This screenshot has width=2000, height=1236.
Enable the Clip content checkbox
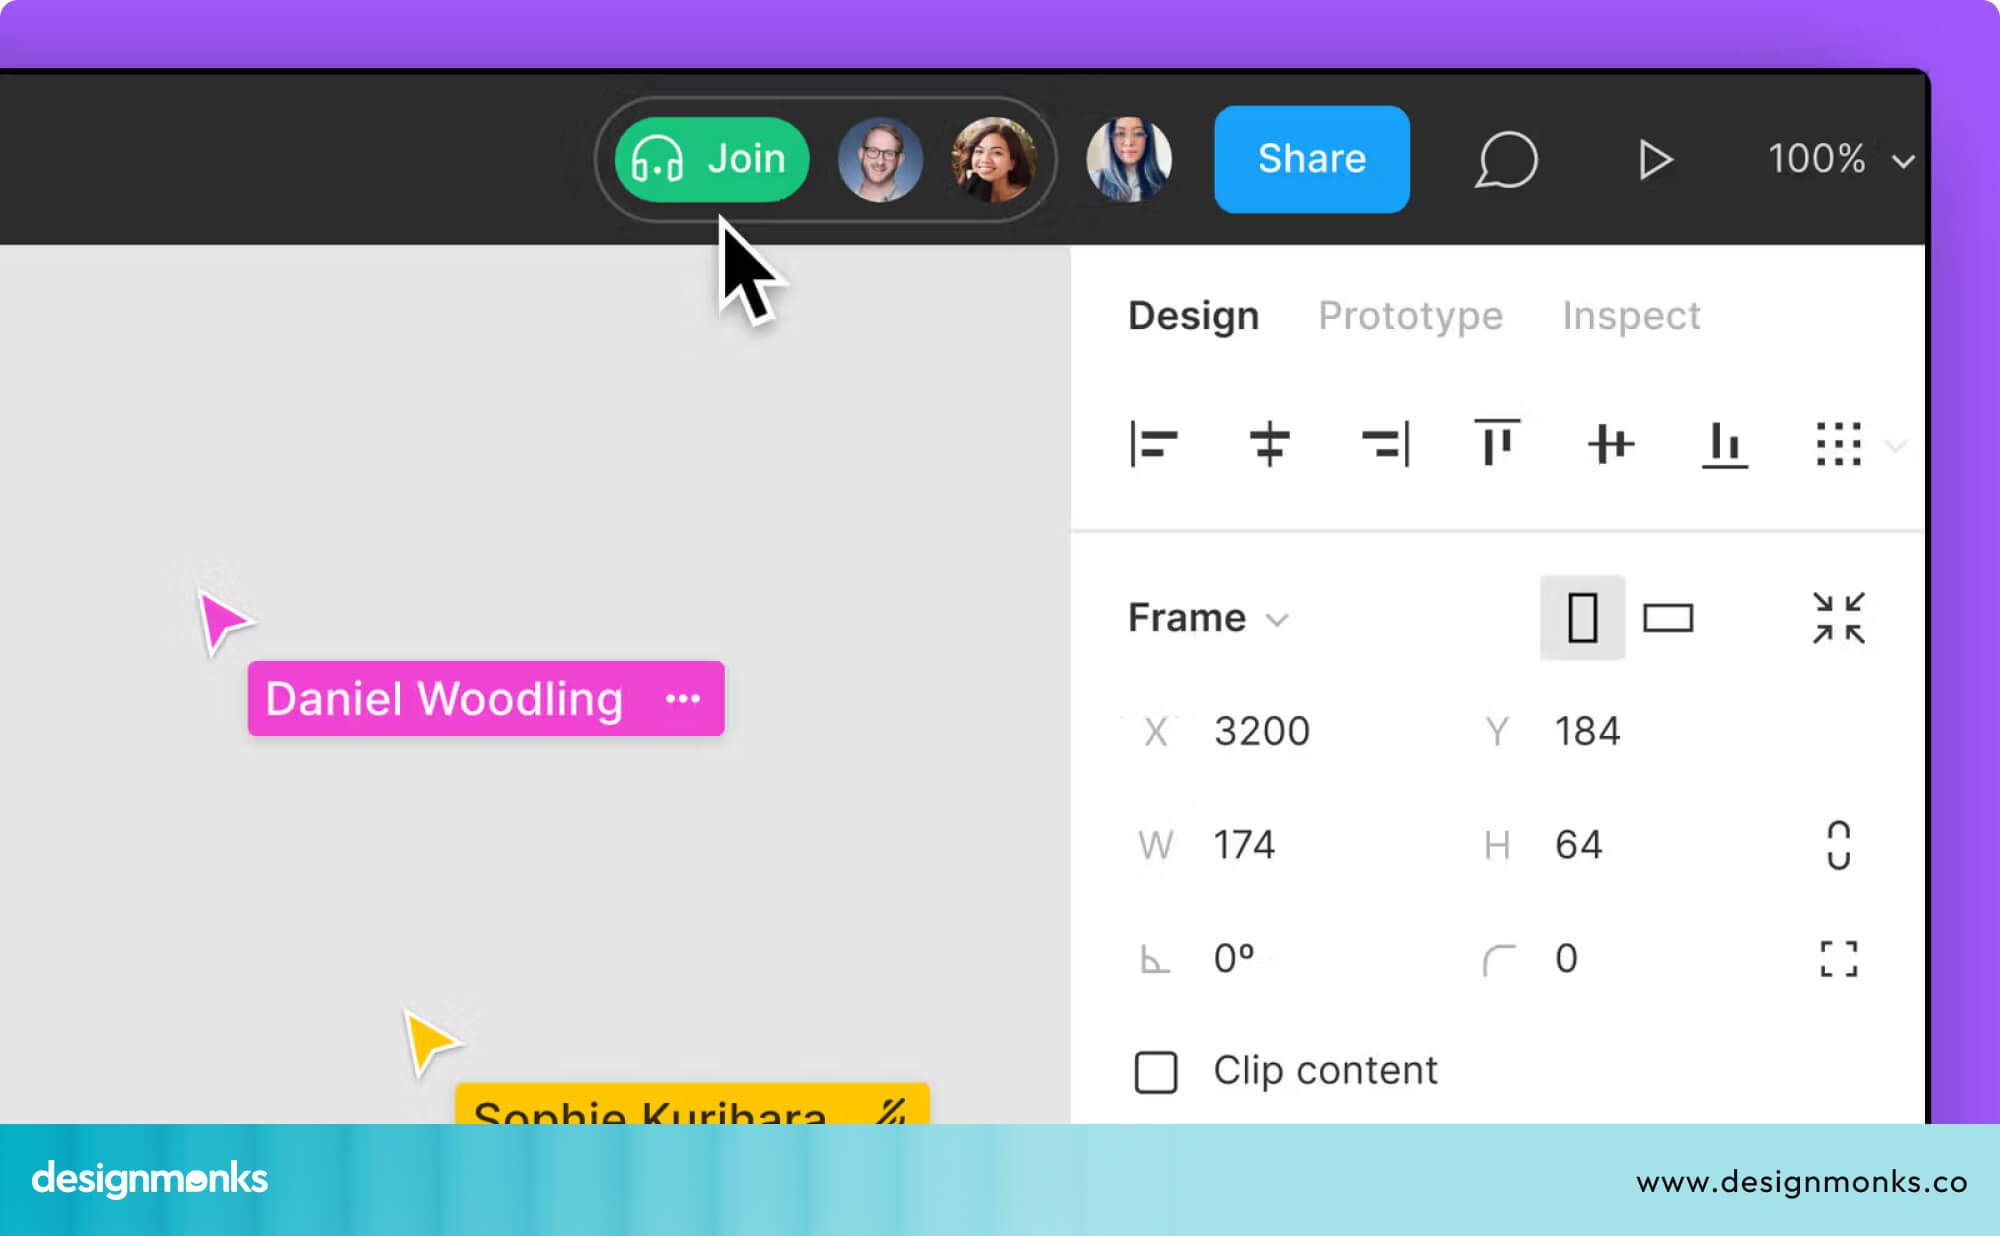coord(1155,1072)
